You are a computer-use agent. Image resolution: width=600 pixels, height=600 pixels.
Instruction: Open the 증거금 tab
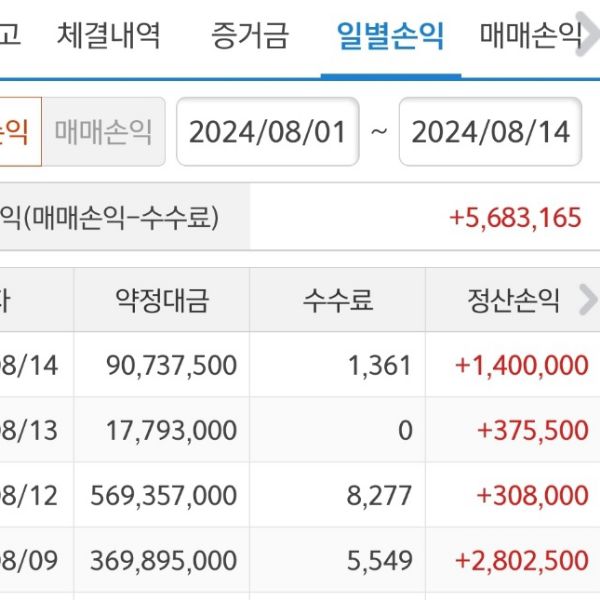tap(250, 38)
